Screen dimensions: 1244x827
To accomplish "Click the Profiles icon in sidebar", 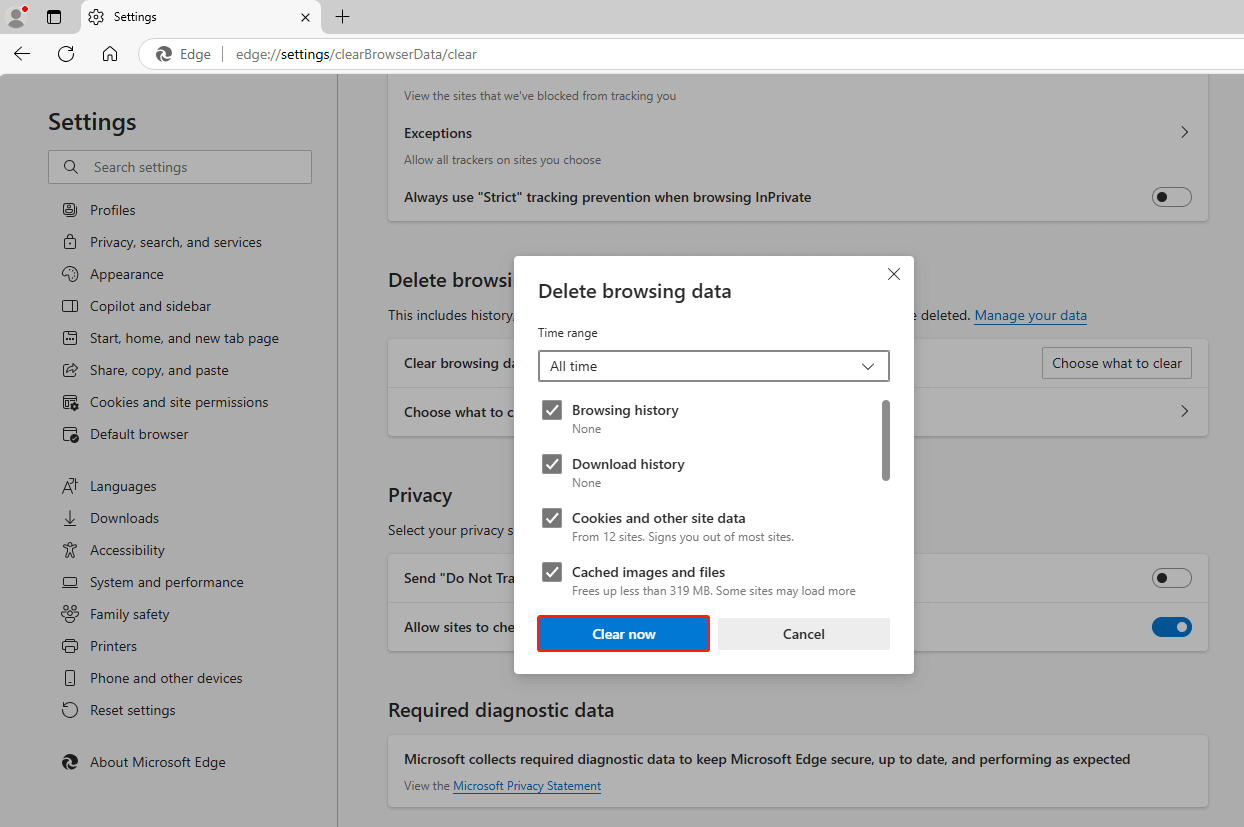I will point(70,210).
